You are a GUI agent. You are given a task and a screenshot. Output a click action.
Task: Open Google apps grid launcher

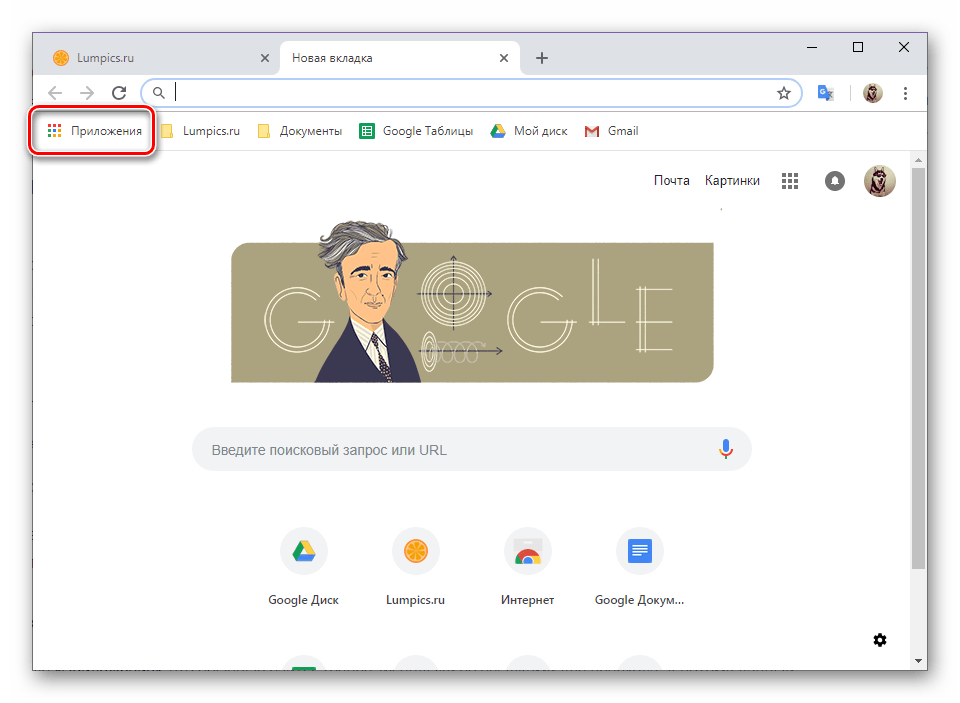point(790,181)
